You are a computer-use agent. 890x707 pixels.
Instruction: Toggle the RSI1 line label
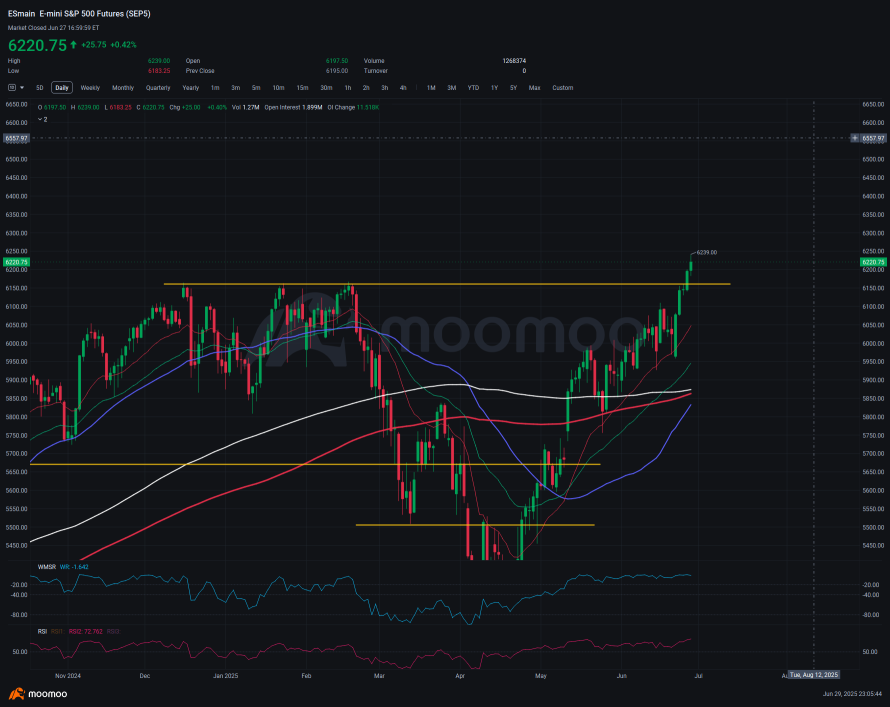[57, 631]
